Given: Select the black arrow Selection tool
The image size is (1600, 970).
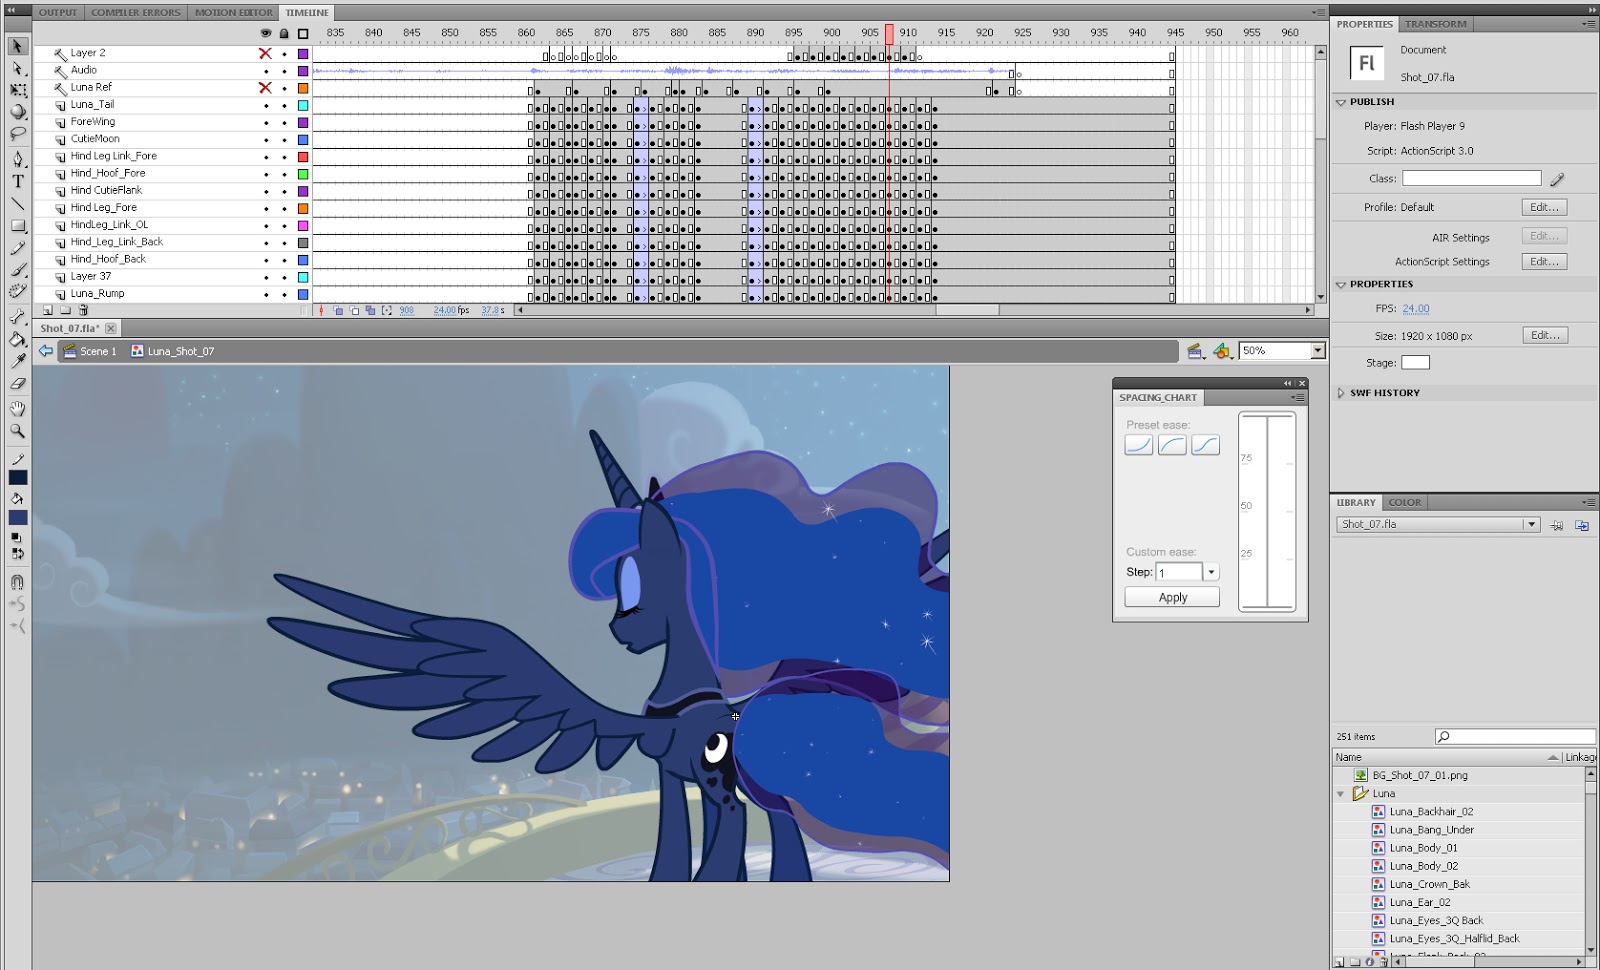Looking at the screenshot, I should click(x=17, y=46).
